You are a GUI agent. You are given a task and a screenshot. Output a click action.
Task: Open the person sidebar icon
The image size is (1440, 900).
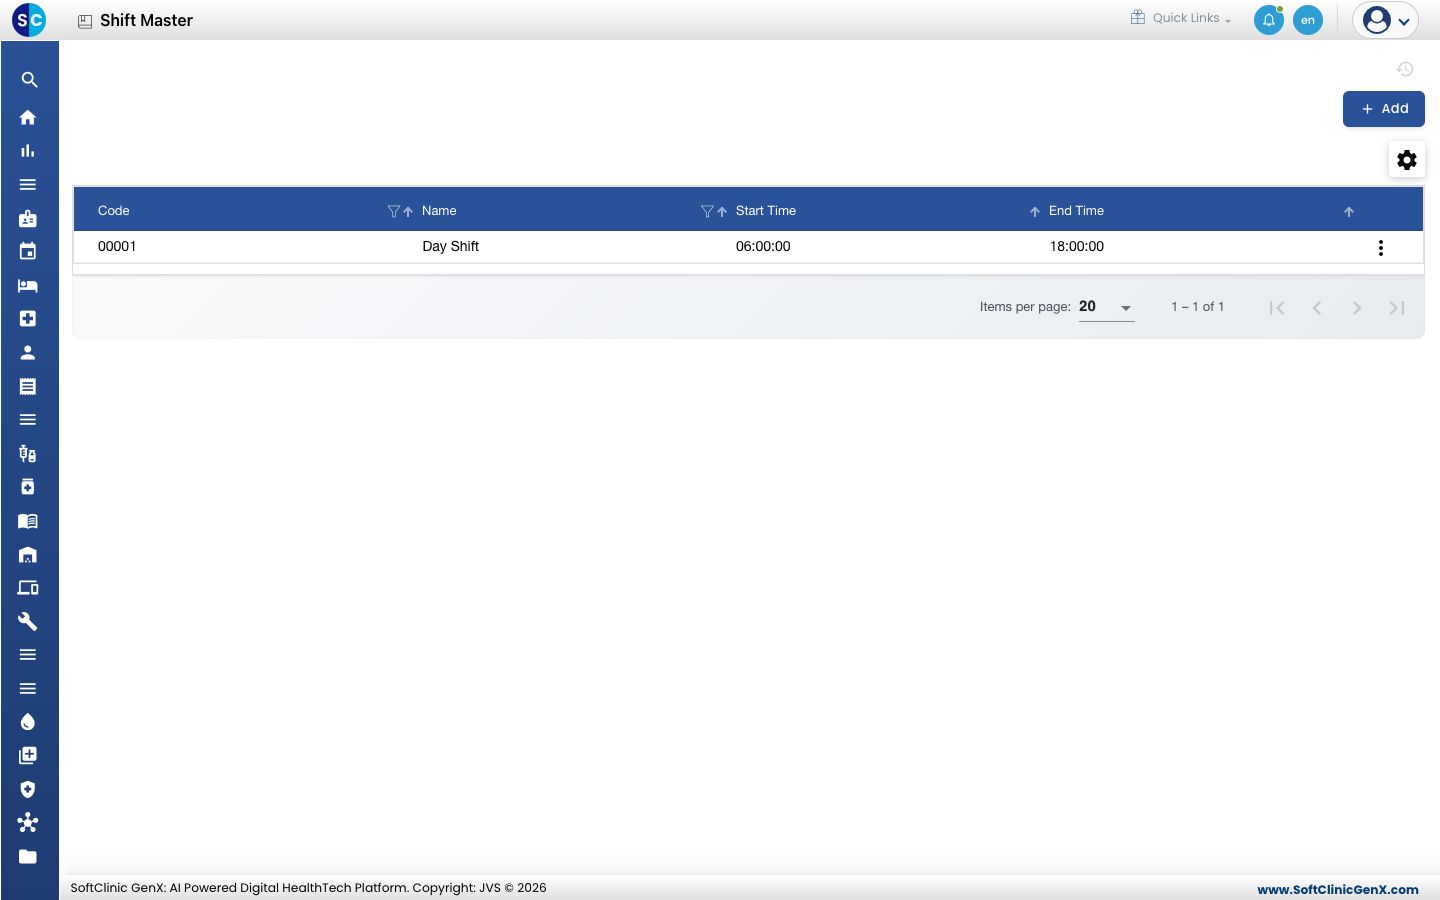(x=28, y=353)
